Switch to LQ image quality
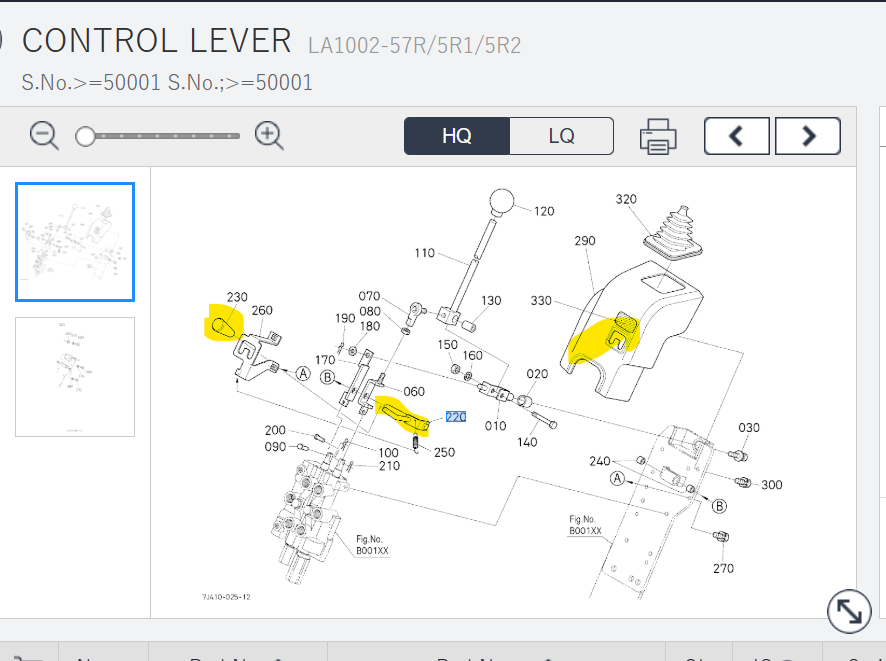886x661 pixels. (x=561, y=136)
